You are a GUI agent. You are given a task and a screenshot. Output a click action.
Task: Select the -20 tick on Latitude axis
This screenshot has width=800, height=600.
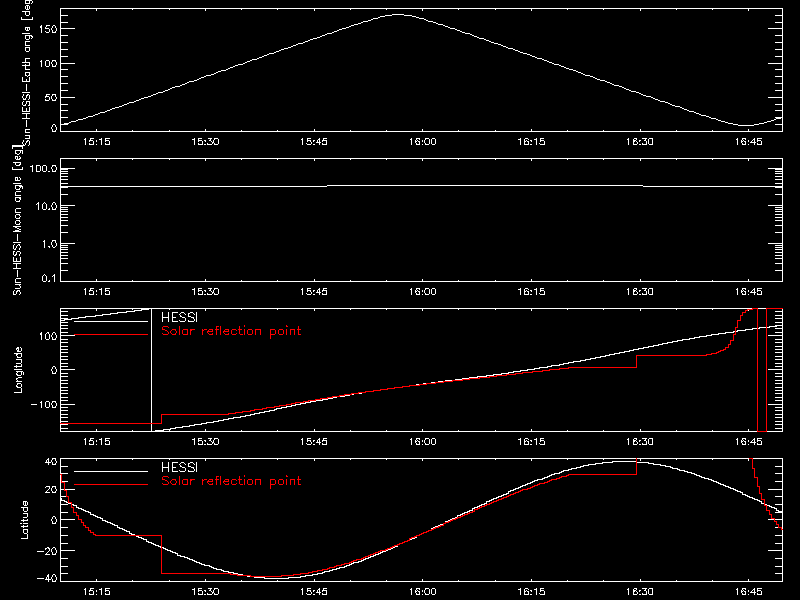(47, 551)
